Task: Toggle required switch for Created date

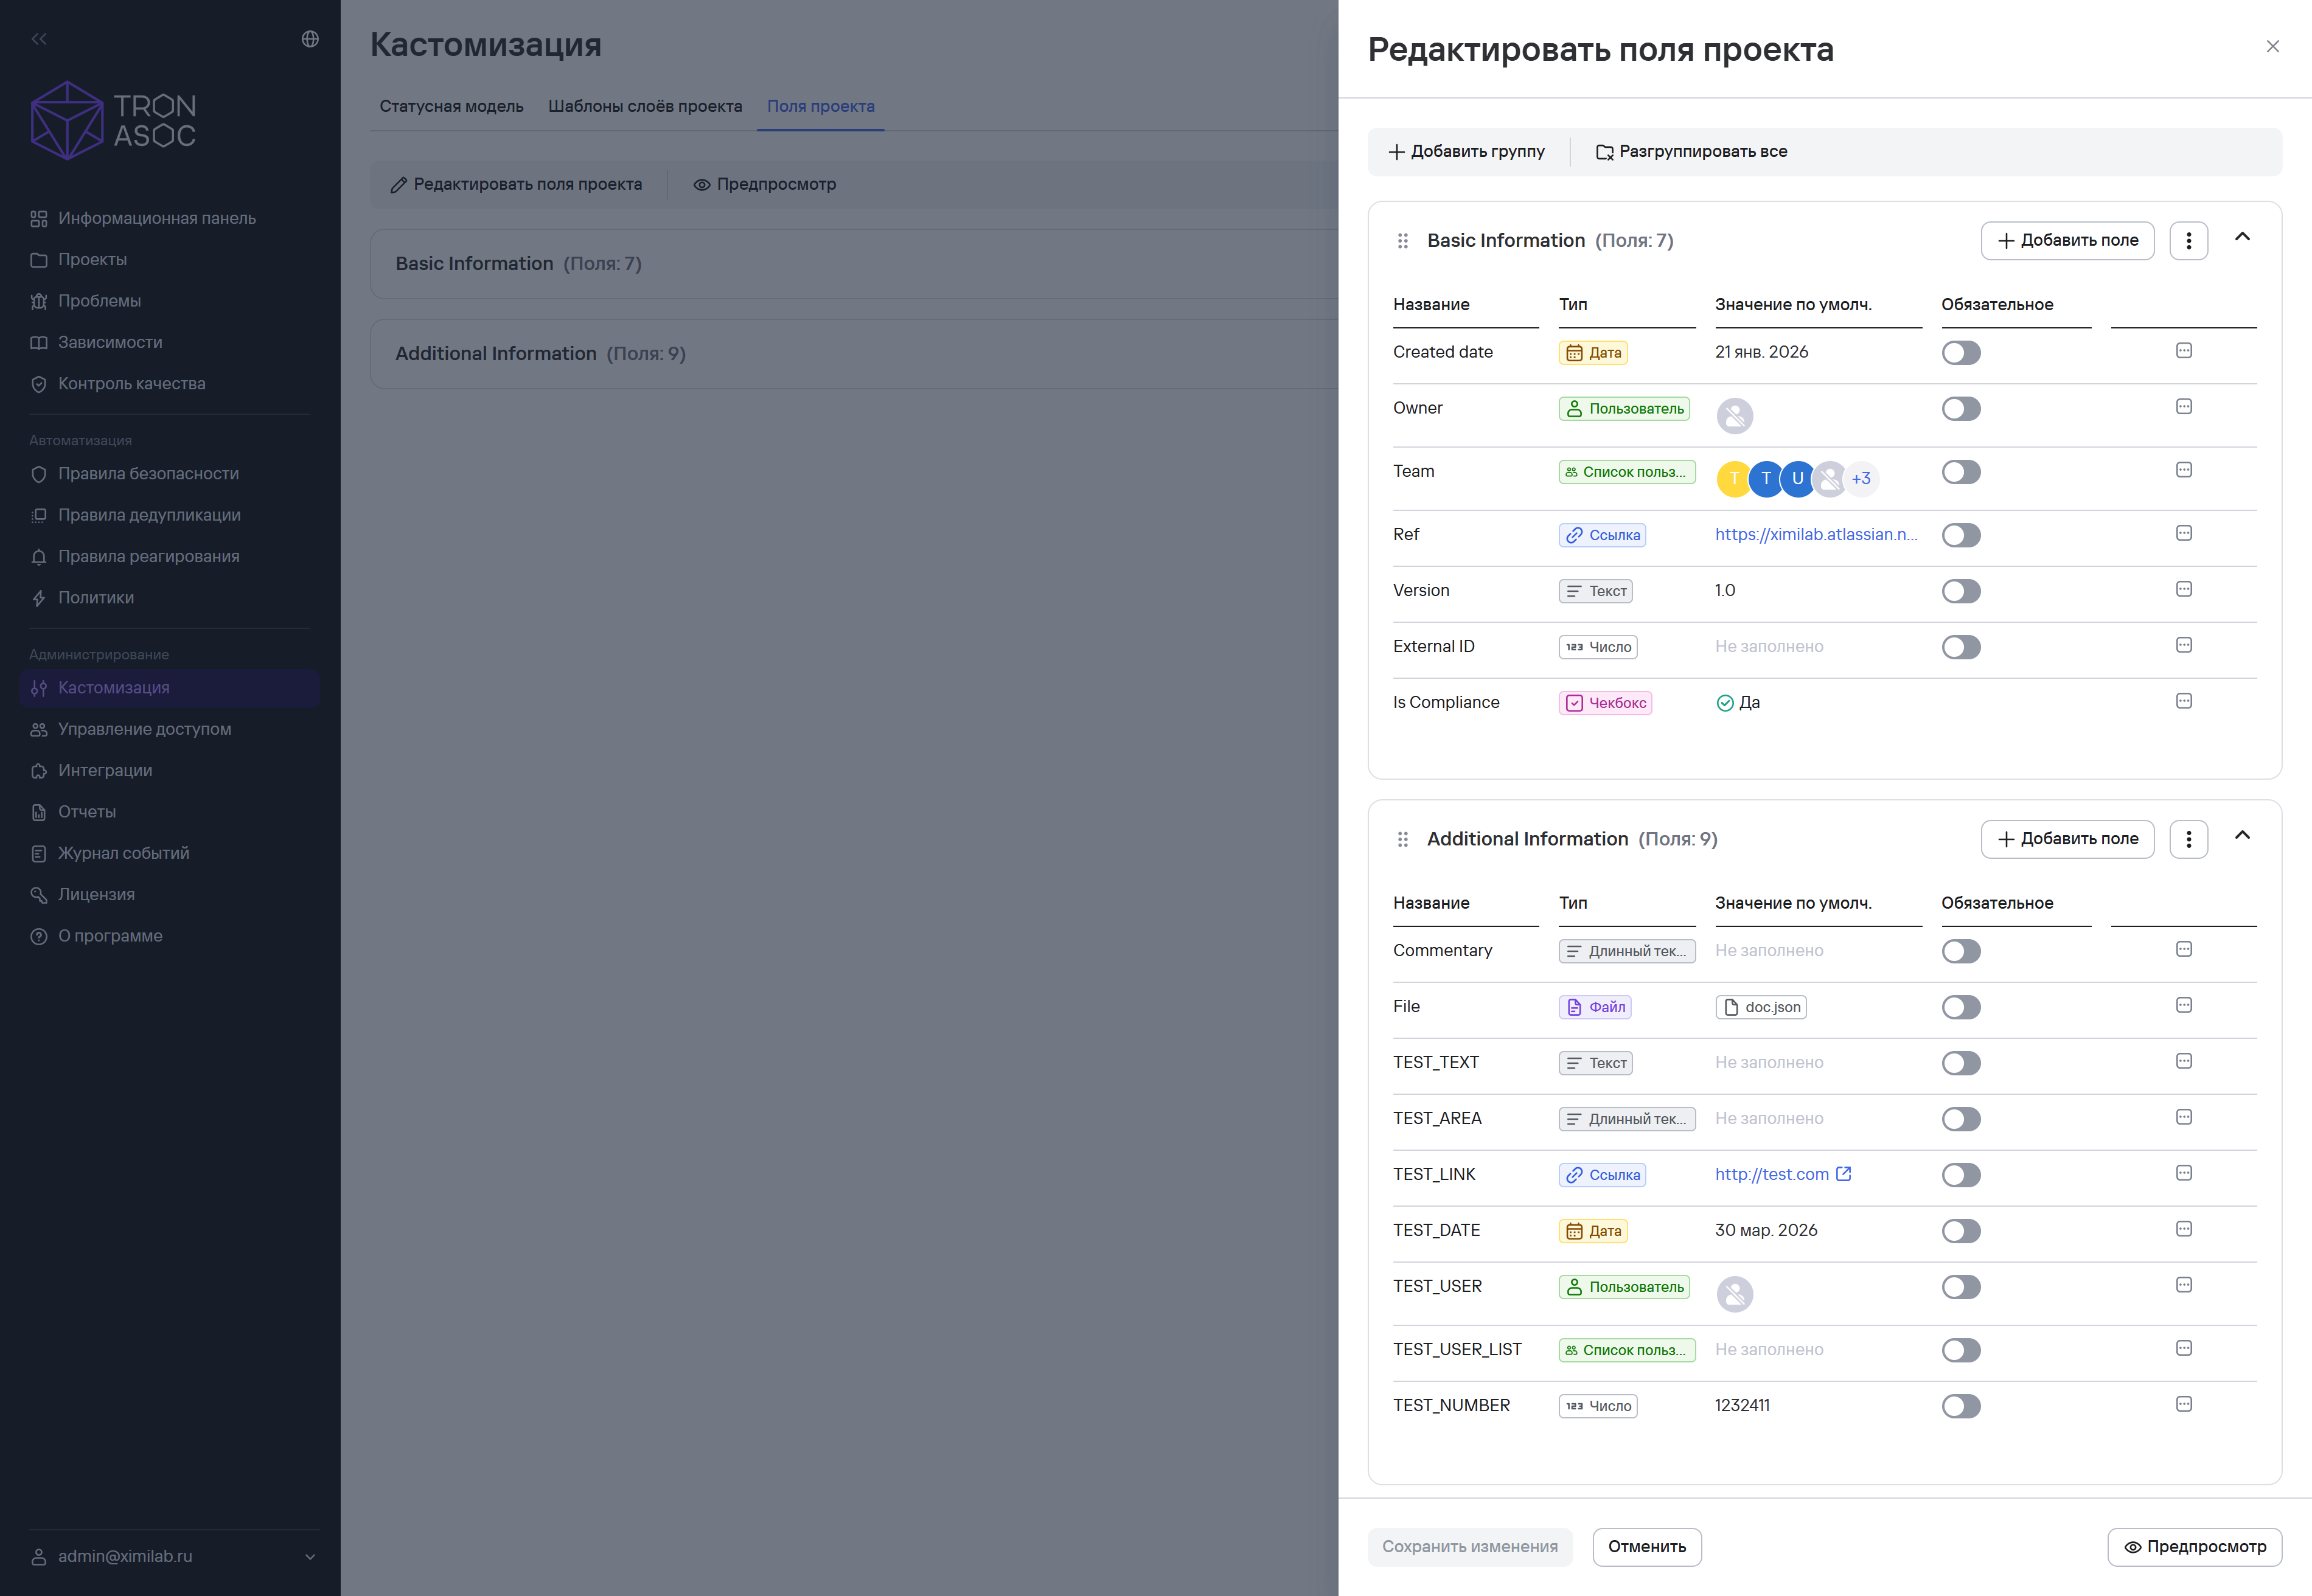Action: [1961, 353]
